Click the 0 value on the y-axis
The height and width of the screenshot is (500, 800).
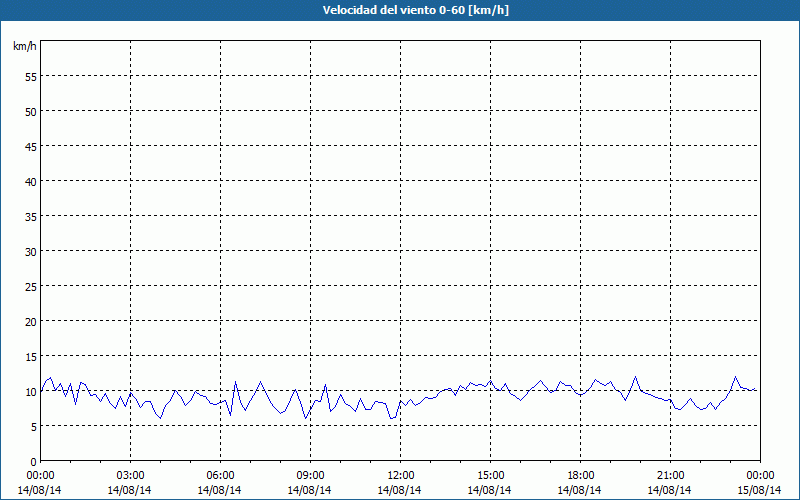[34, 462]
